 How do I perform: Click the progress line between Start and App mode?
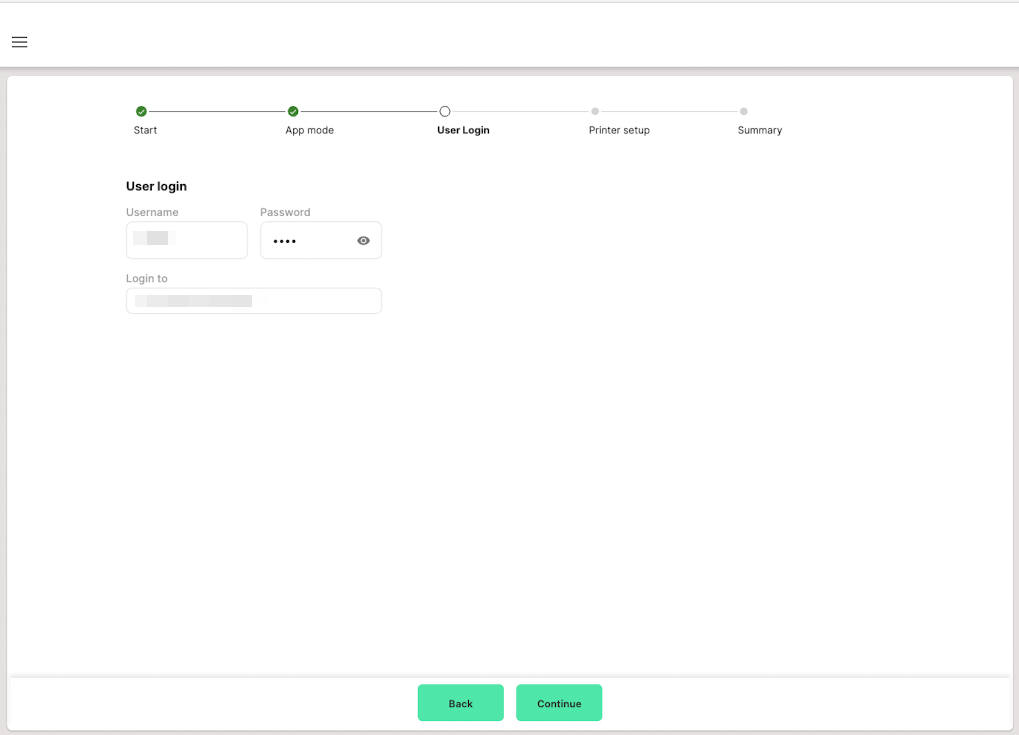(x=217, y=111)
